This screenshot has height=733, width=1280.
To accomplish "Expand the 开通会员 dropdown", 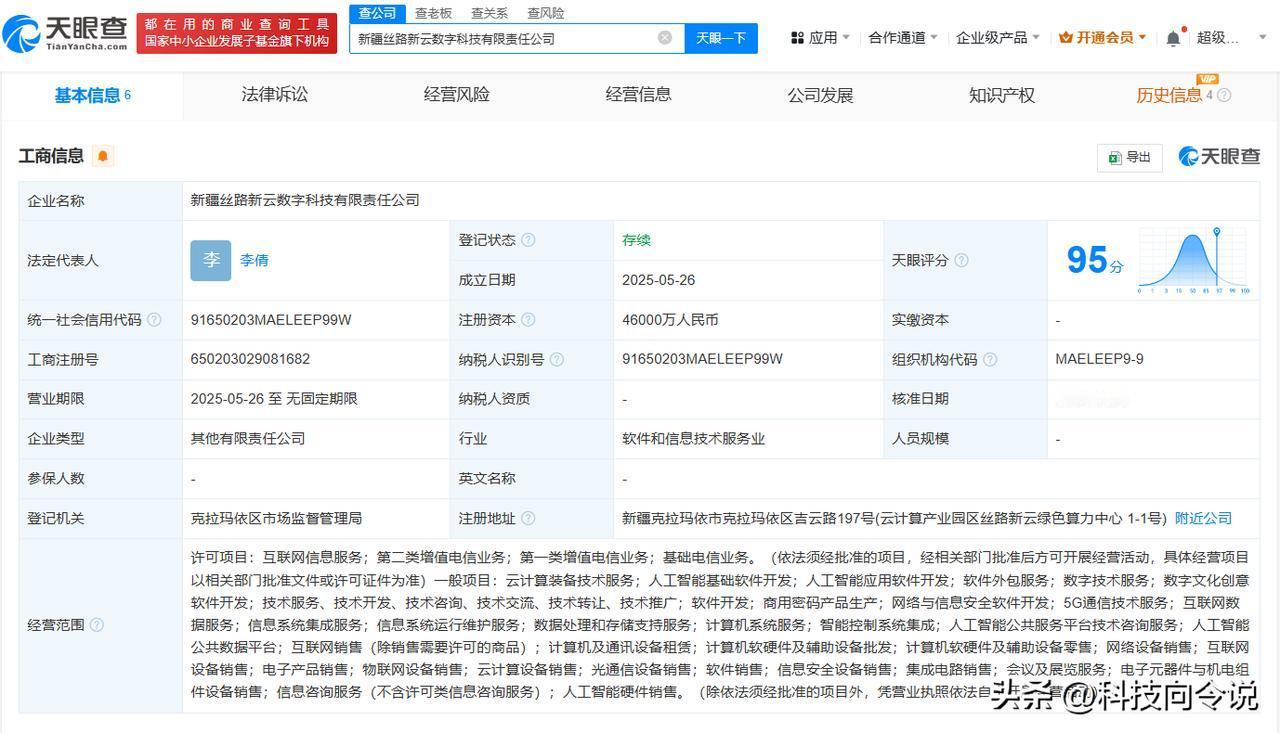I will [1103, 38].
